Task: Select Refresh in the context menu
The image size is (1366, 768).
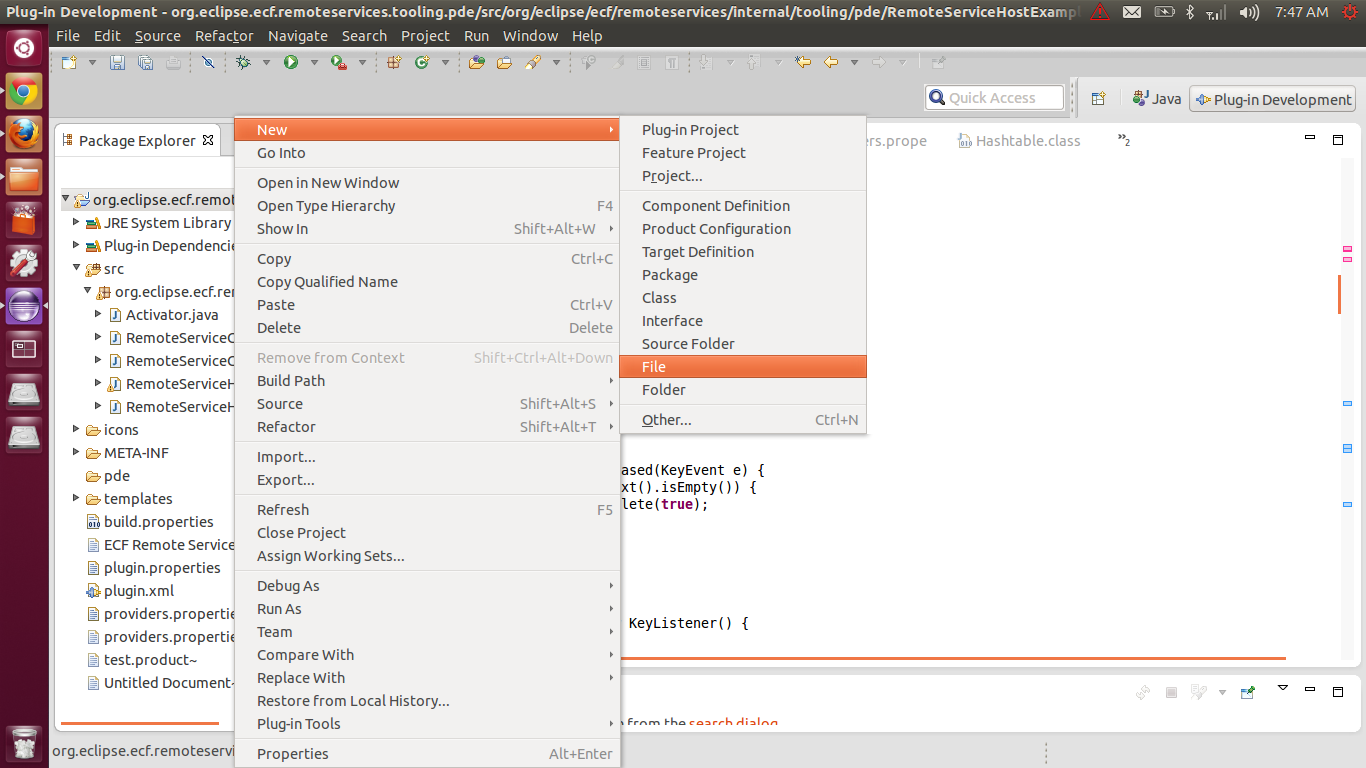Action: [427, 509]
